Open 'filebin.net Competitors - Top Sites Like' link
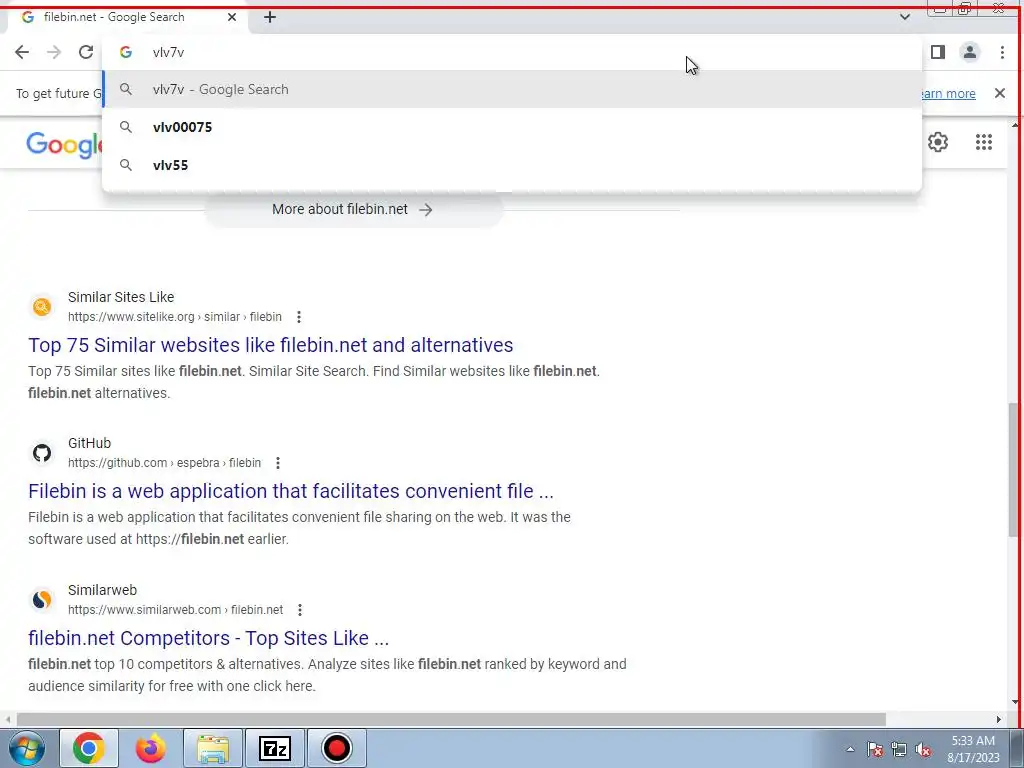 (208, 638)
